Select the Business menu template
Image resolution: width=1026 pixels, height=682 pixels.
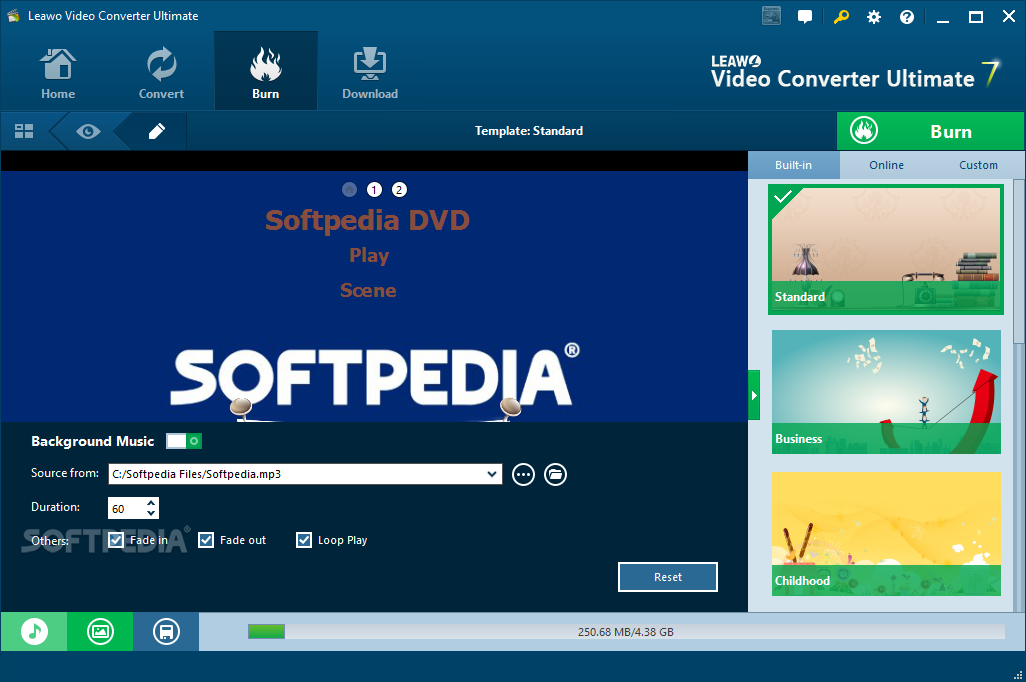[x=886, y=392]
